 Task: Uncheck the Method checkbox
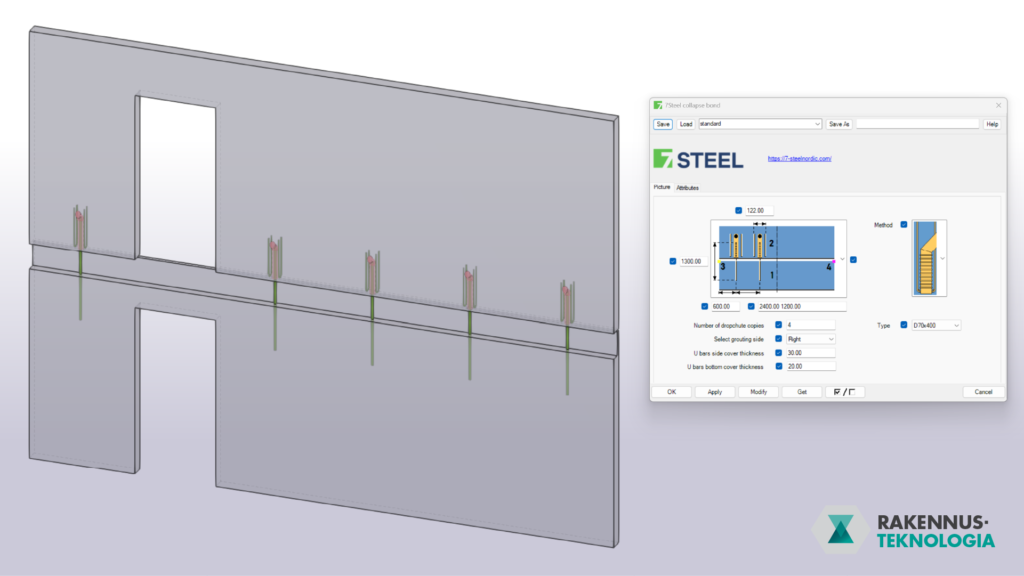[x=904, y=224]
